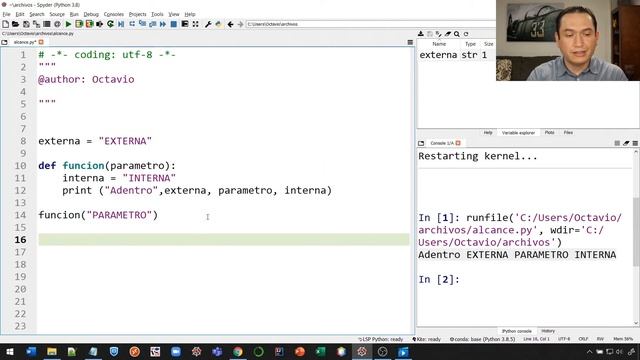The image size is (640, 360).
Task: Interrupt the kernel from the console toolbar
Action: (x=617, y=143)
